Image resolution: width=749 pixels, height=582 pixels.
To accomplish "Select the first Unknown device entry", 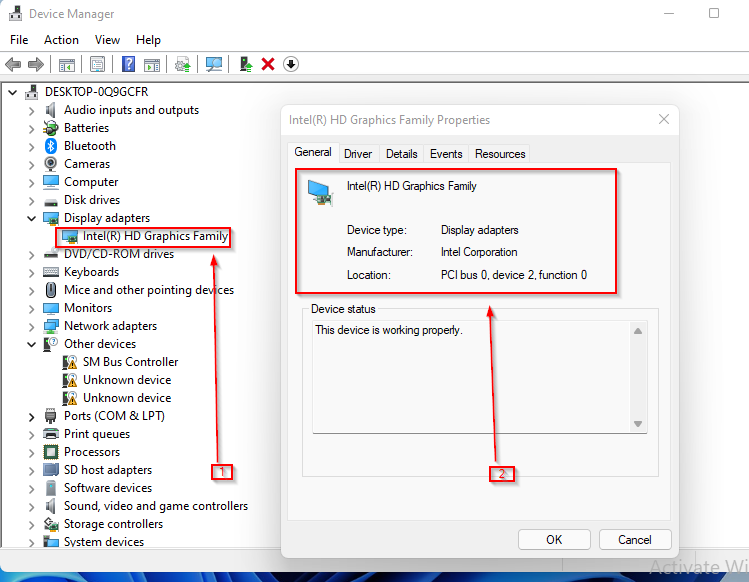I will click(x=127, y=380).
